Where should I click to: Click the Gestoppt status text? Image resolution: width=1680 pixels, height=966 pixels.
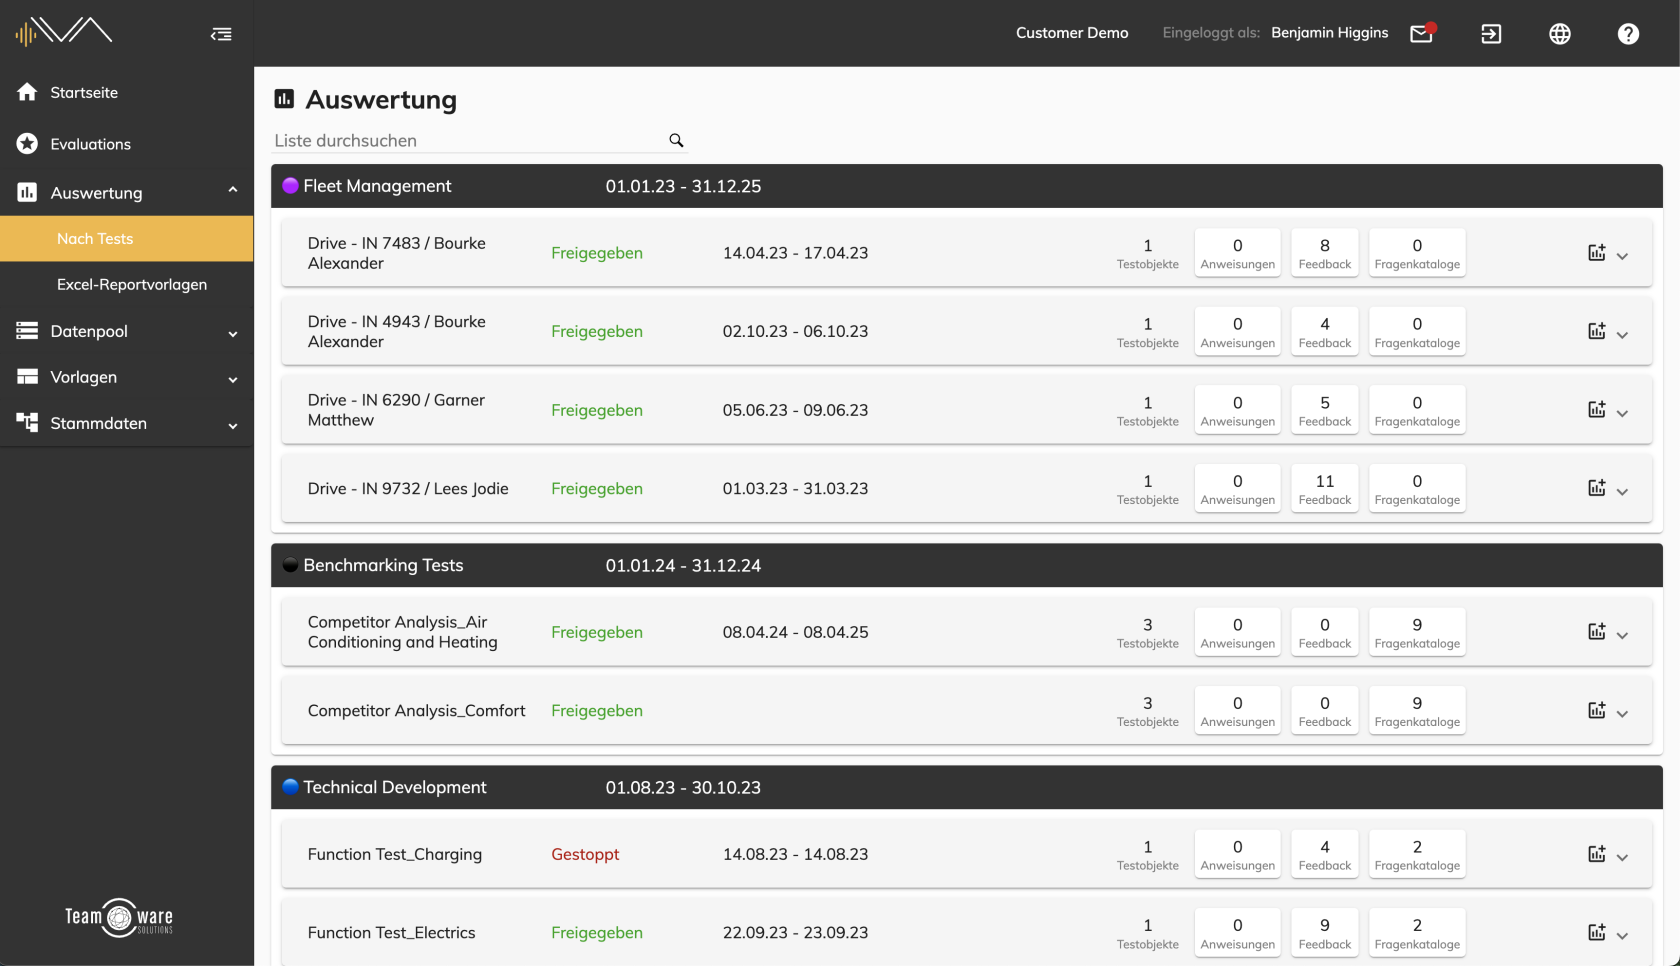coord(585,854)
